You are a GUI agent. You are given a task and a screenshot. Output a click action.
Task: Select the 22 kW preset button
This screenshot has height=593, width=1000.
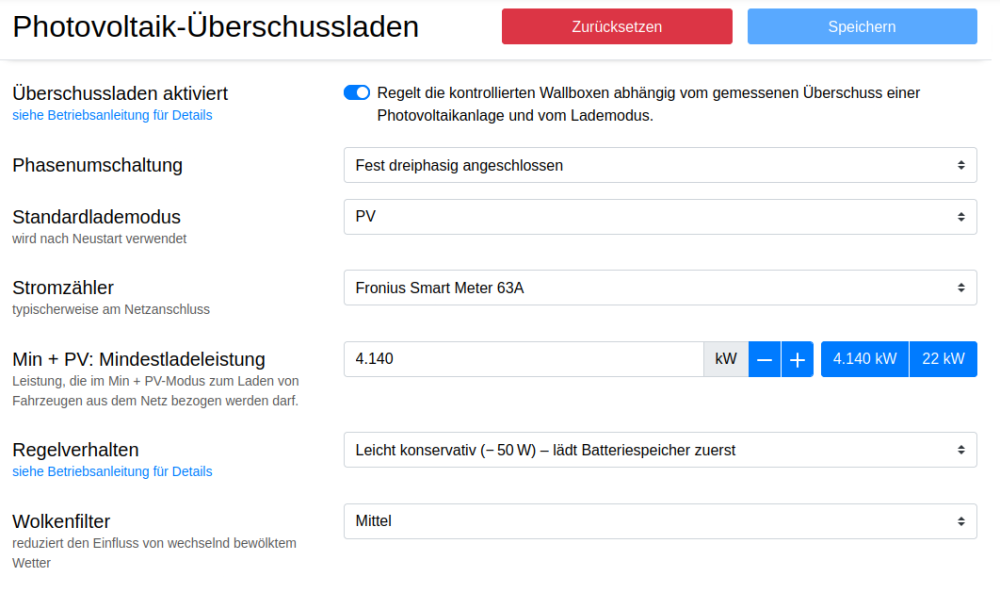tap(943, 359)
